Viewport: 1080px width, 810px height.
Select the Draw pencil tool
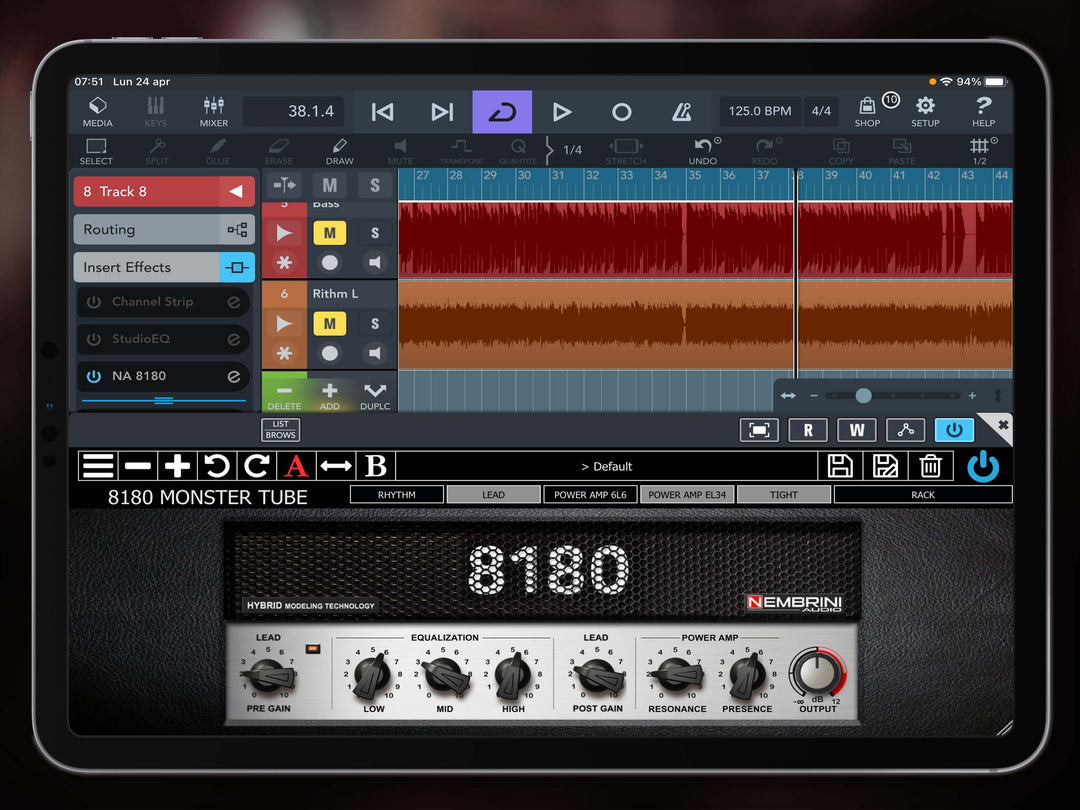point(339,151)
